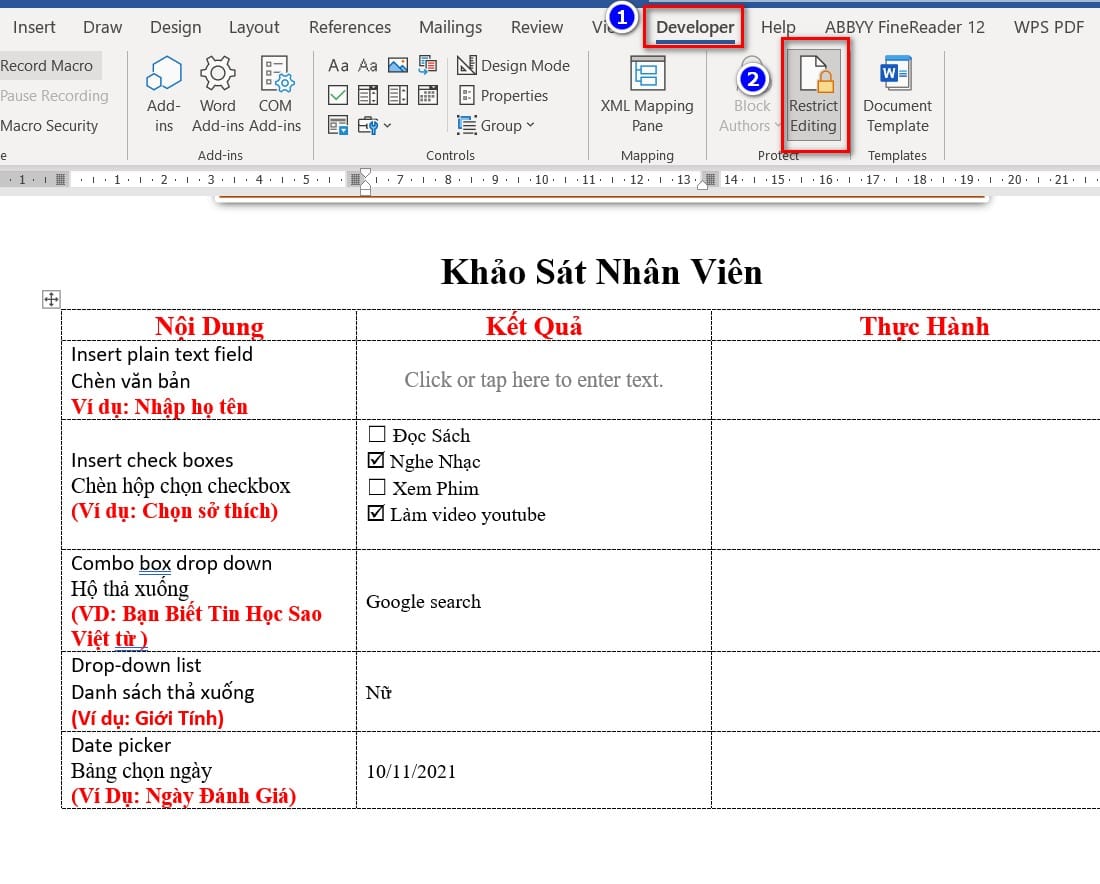Switch to the Insert tab
This screenshot has height=884, width=1100.
pyautogui.click(x=34, y=27)
